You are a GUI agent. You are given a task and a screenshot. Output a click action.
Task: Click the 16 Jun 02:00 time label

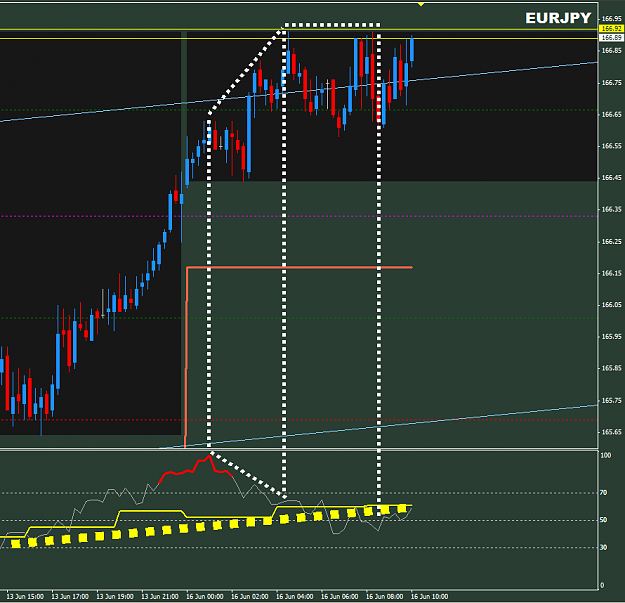[x=250, y=596]
